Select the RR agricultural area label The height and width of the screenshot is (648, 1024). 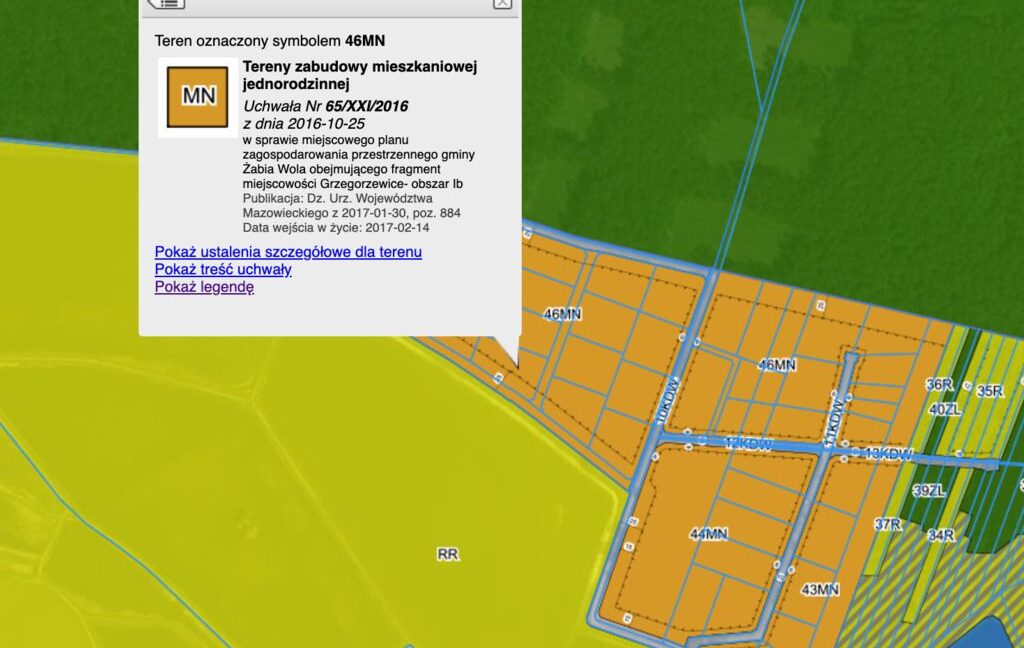[x=447, y=554]
